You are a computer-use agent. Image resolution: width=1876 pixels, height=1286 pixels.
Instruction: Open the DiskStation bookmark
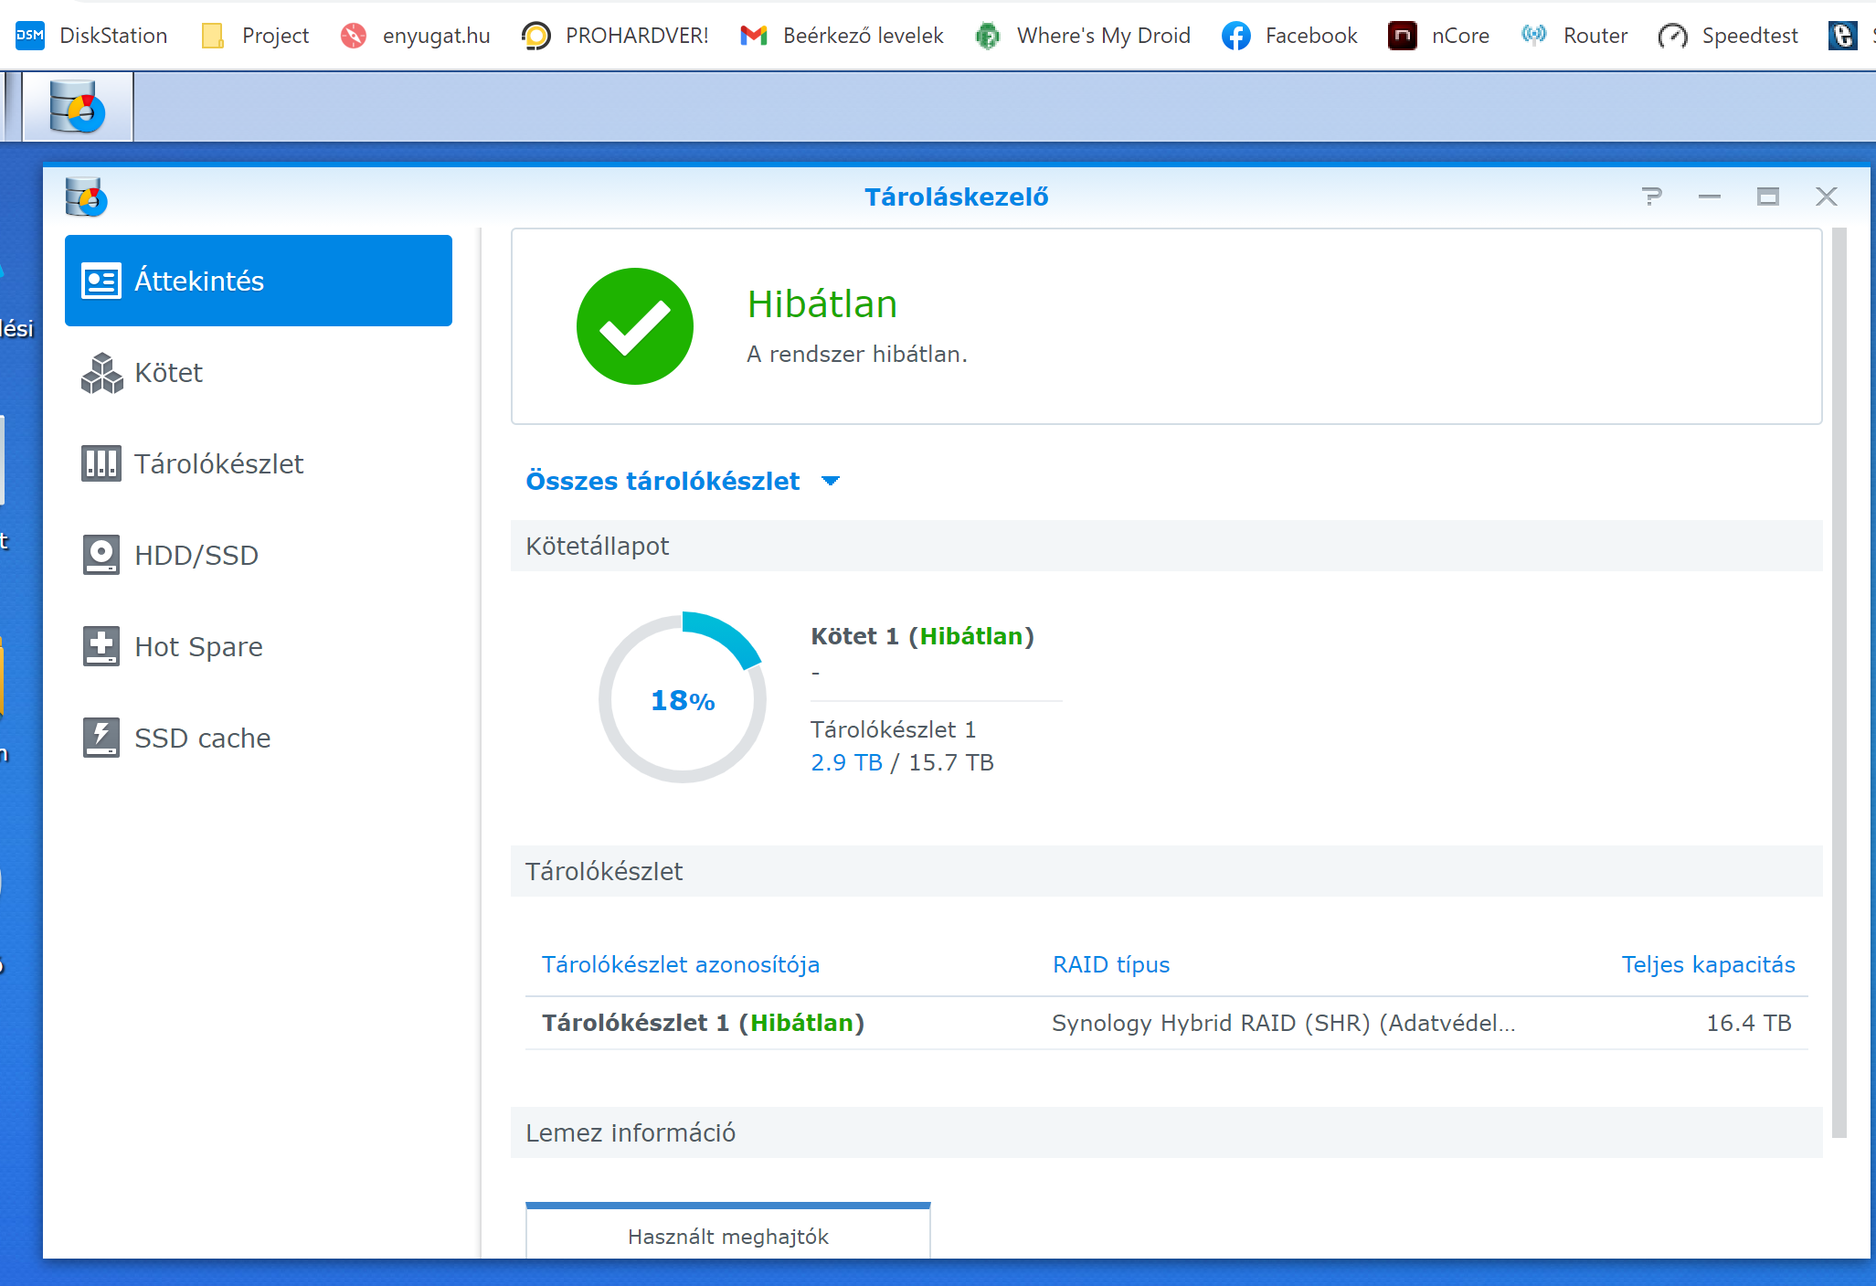pos(92,36)
